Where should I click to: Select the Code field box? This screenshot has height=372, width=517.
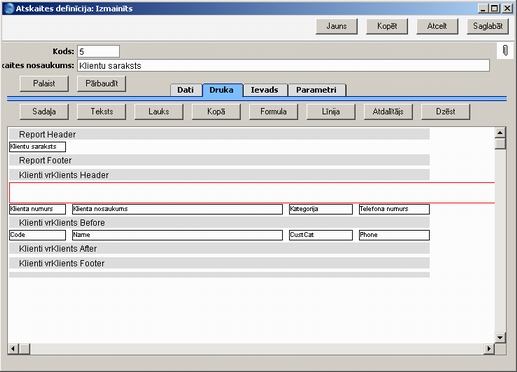pos(37,235)
